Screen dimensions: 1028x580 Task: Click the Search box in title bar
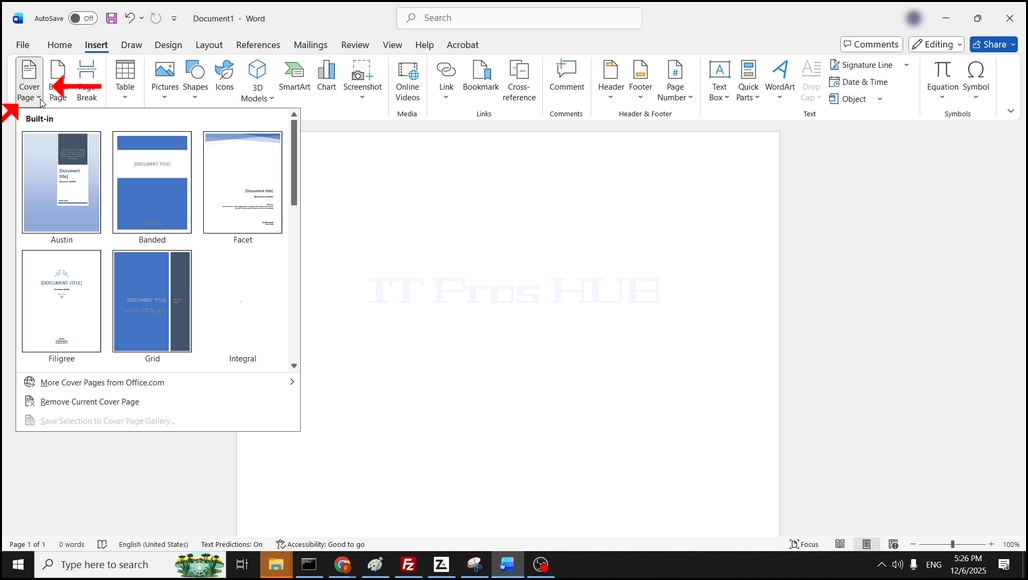(x=519, y=18)
